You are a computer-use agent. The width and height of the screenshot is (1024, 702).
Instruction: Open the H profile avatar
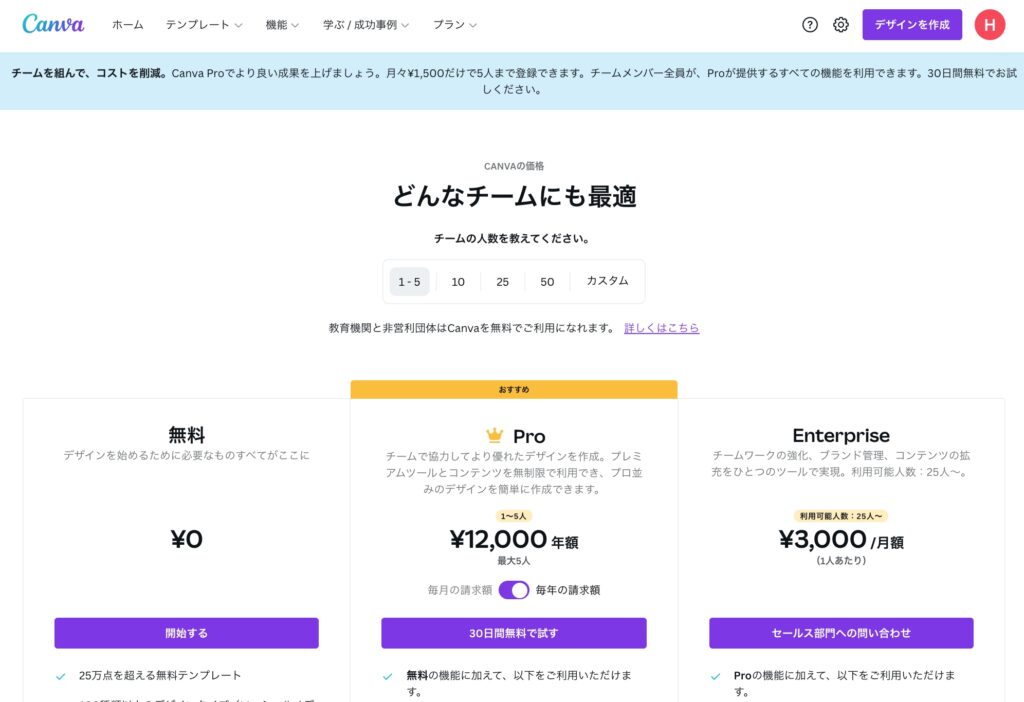990,25
